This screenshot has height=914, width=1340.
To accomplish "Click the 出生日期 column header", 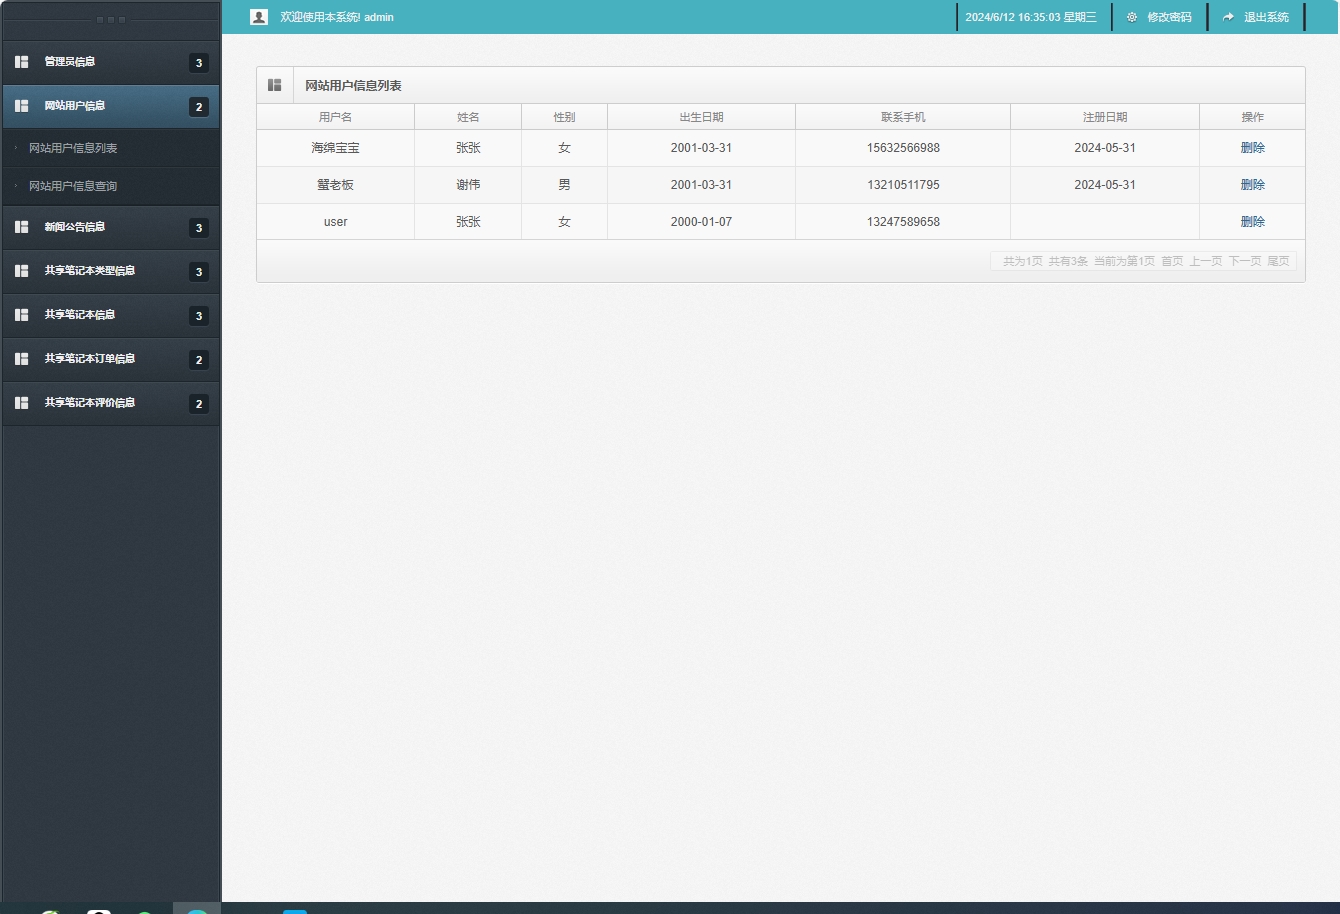I will point(701,117).
